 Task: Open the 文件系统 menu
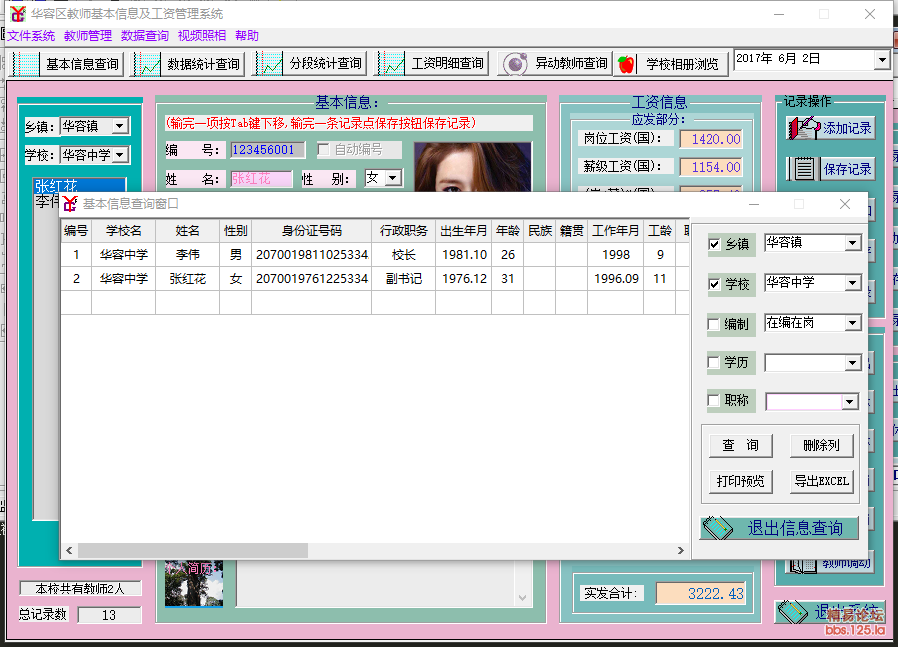tap(31, 36)
